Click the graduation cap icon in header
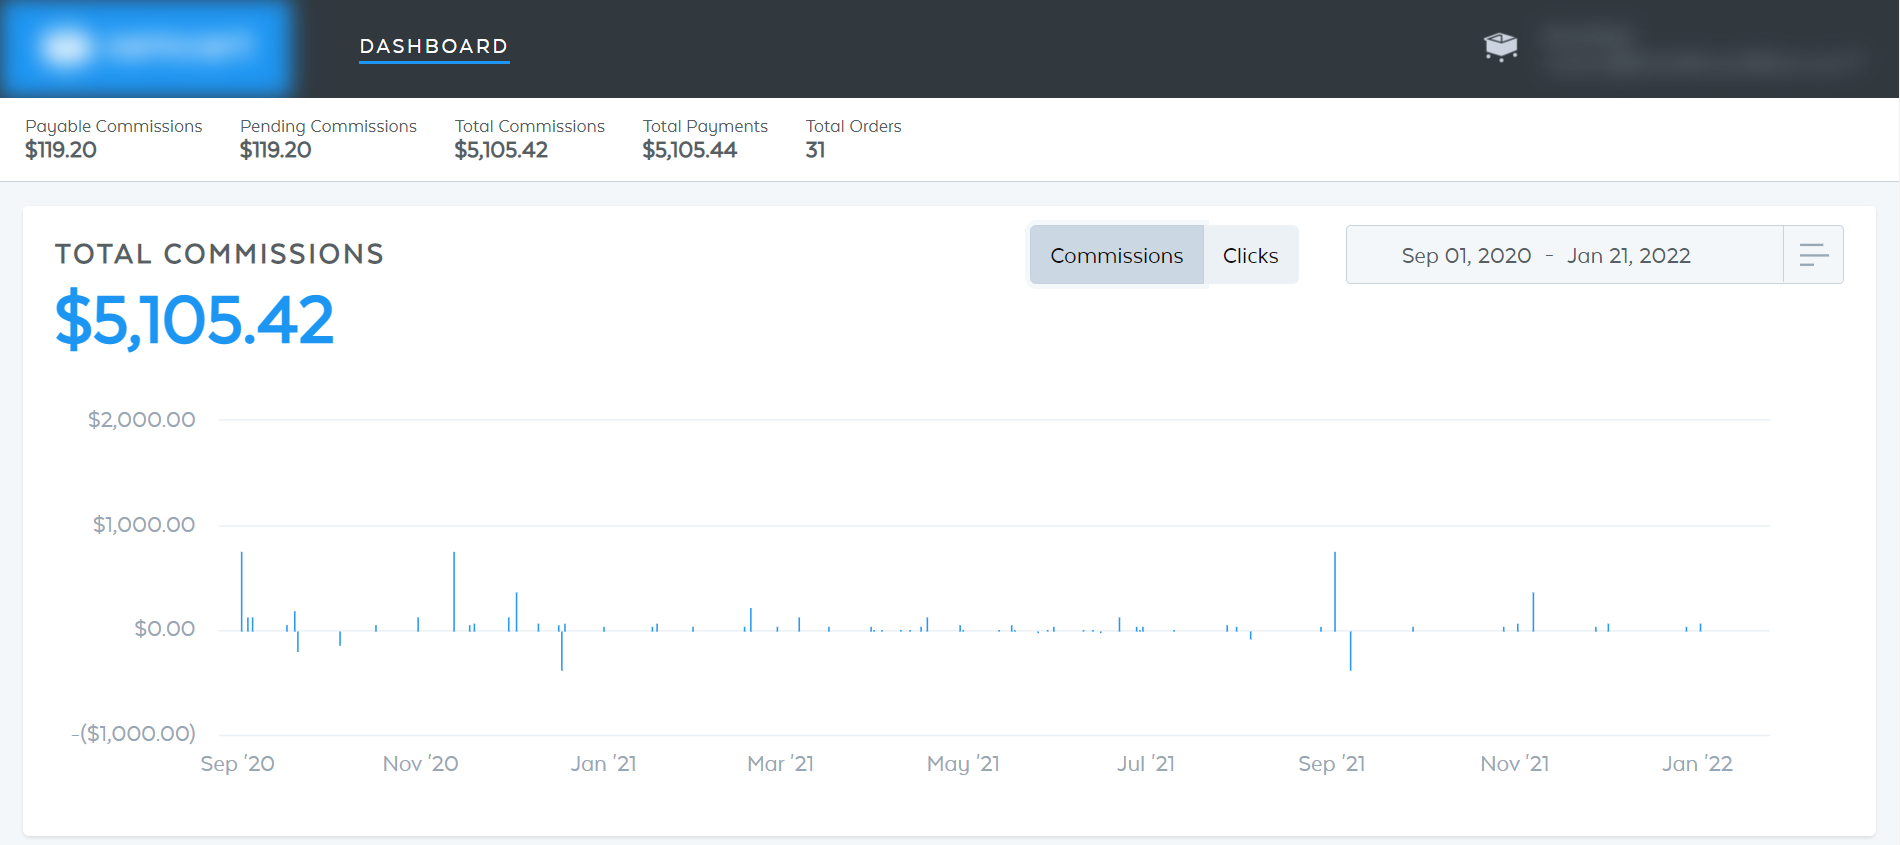This screenshot has width=1900, height=845. (x=1500, y=46)
